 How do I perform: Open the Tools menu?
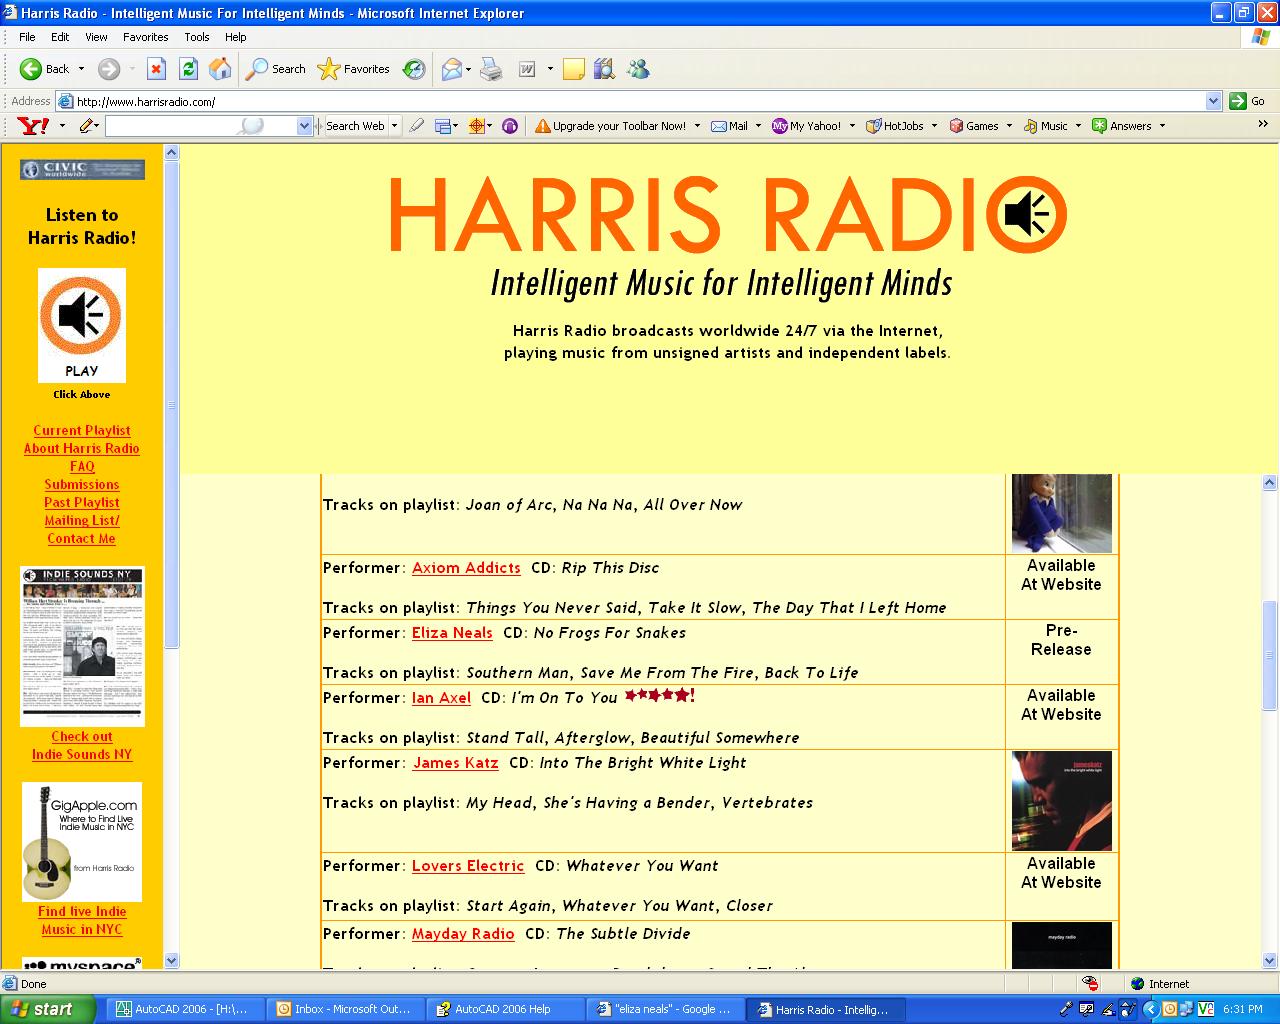(197, 37)
